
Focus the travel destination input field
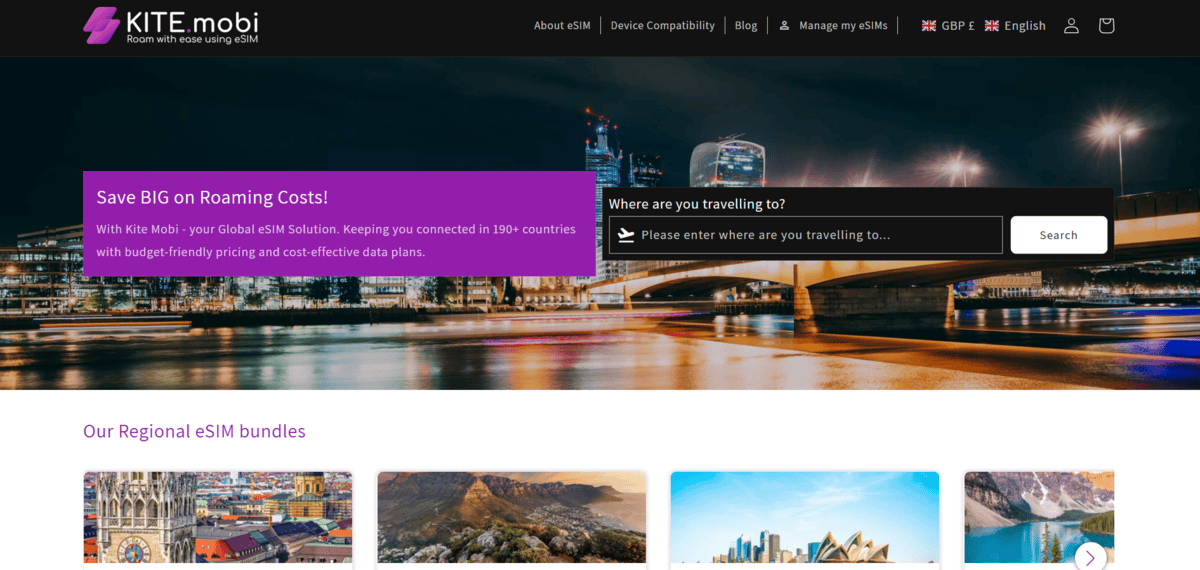815,235
